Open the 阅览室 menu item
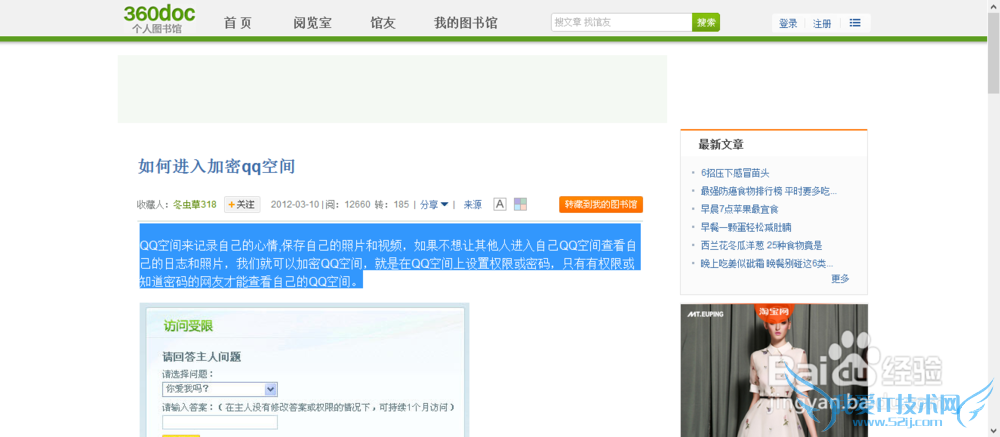This screenshot has width=1000, height=437. [312, 24]
